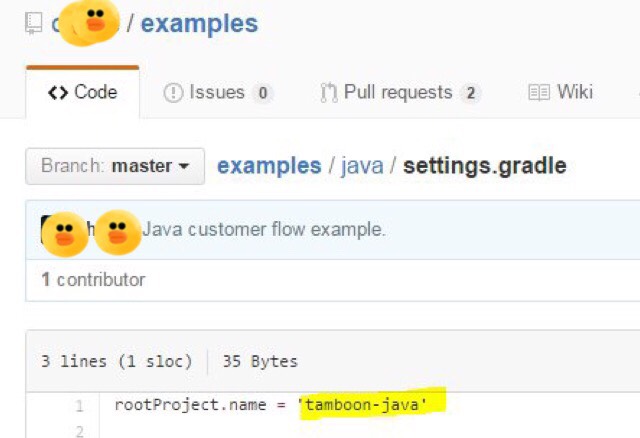The height and width of the screenshot is (438, 640).
Task: Click the Code angle-brackets icon
Action: pyautogui.click(x=58, y=93)
